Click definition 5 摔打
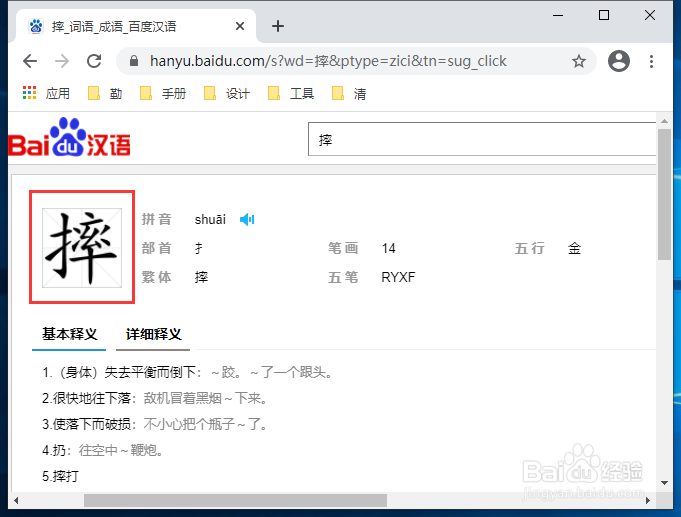The image size is (681, 517). pyautogui.click(x=60, y=476)
